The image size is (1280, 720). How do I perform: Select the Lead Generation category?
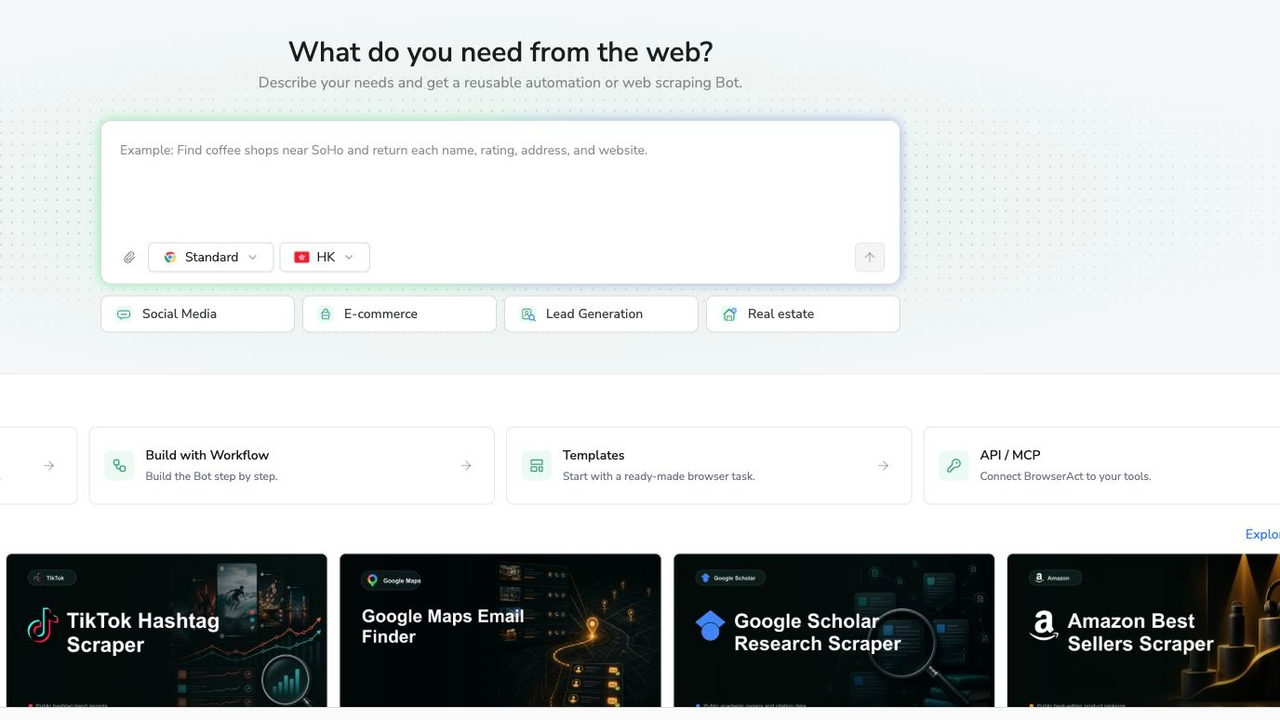[601, 314]
